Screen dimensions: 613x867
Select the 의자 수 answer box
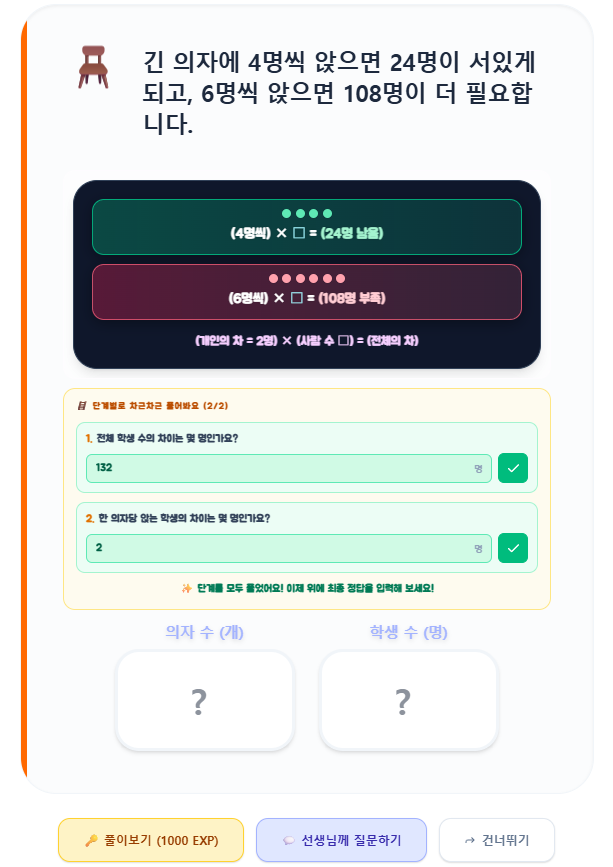click(205, 701)
